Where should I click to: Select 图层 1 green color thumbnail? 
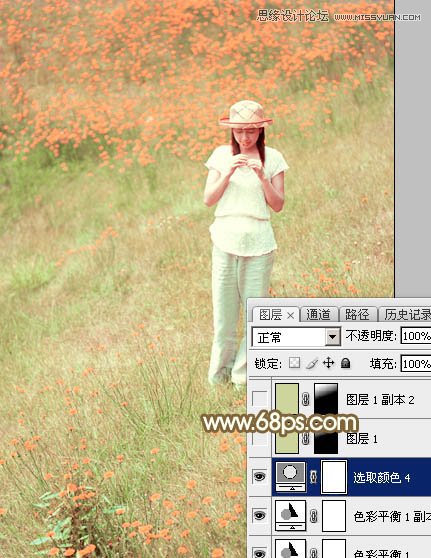coord(287,438)
